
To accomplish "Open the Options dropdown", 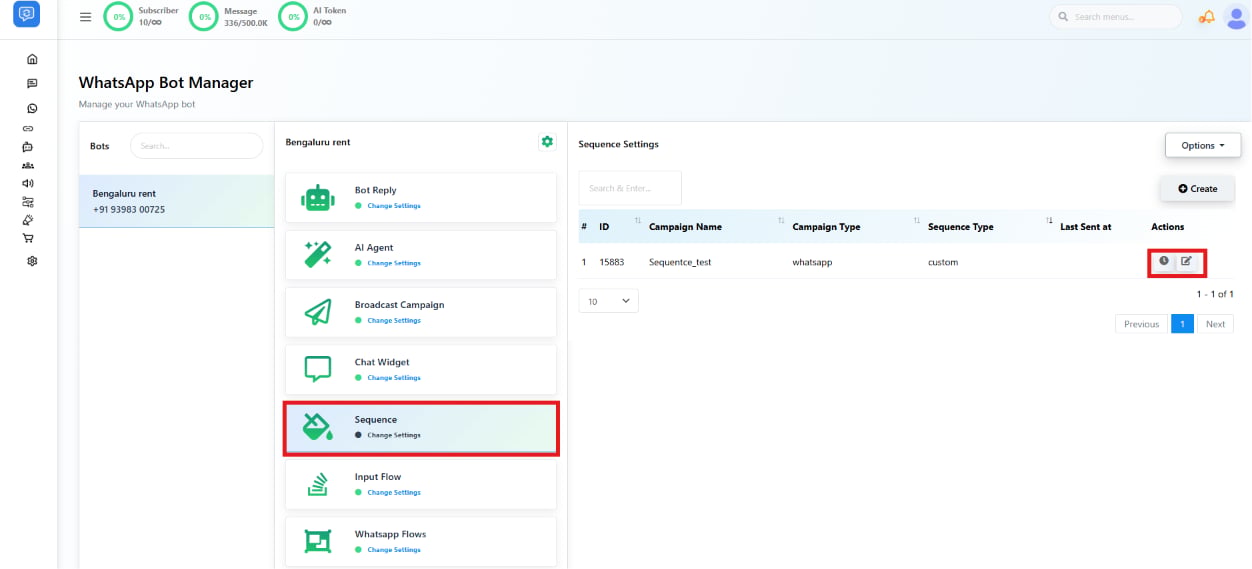I will [1203, 145].
